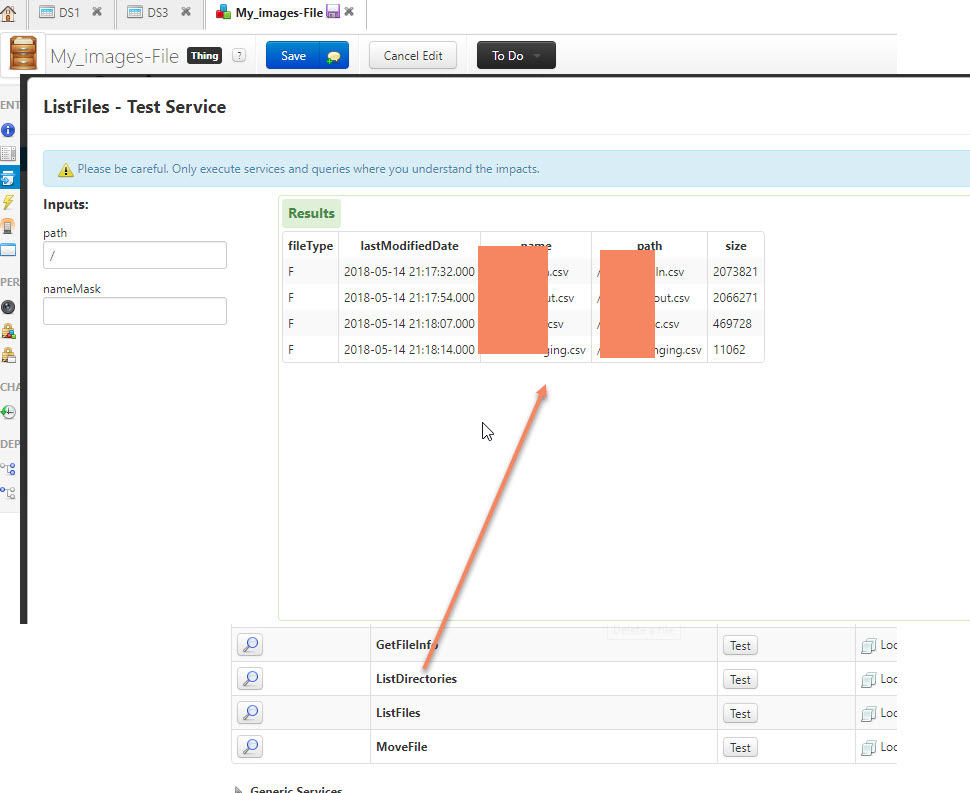Click a Dependencies node icon in sidebar
Screen dimensions: 970x793
click(8, 468)
